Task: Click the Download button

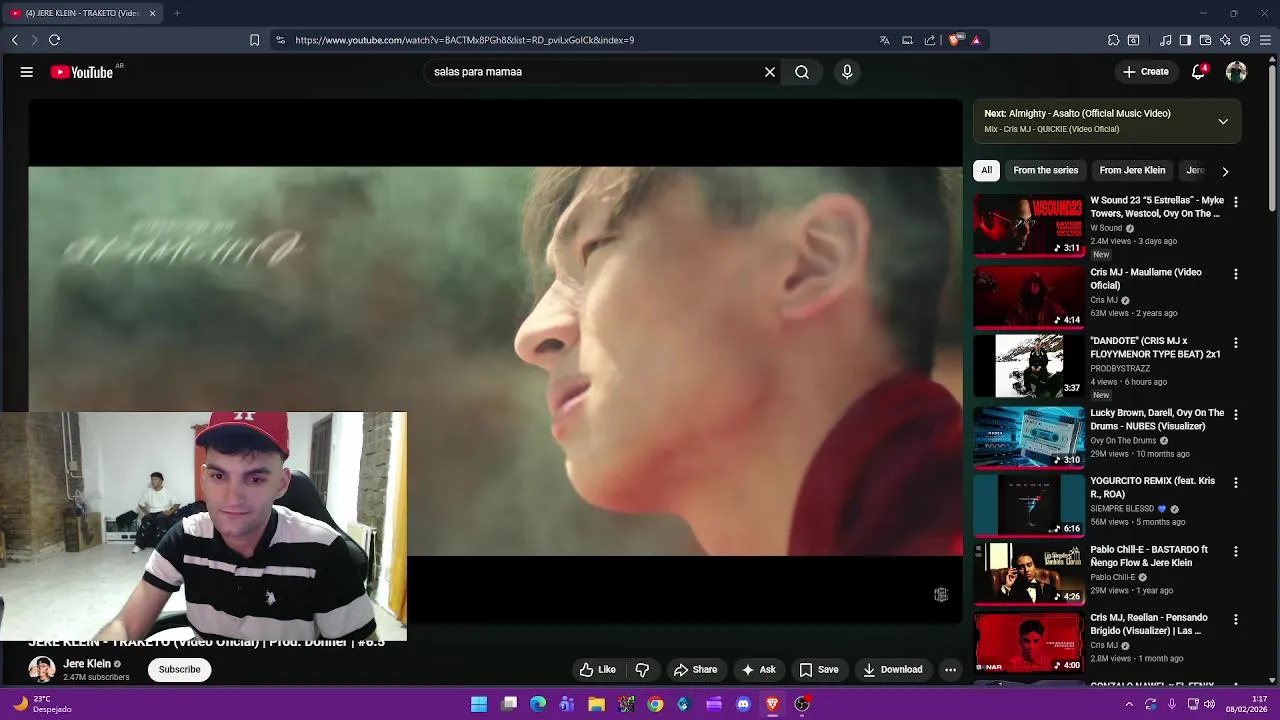Action: pyautogui.click(x=893, y=670)
